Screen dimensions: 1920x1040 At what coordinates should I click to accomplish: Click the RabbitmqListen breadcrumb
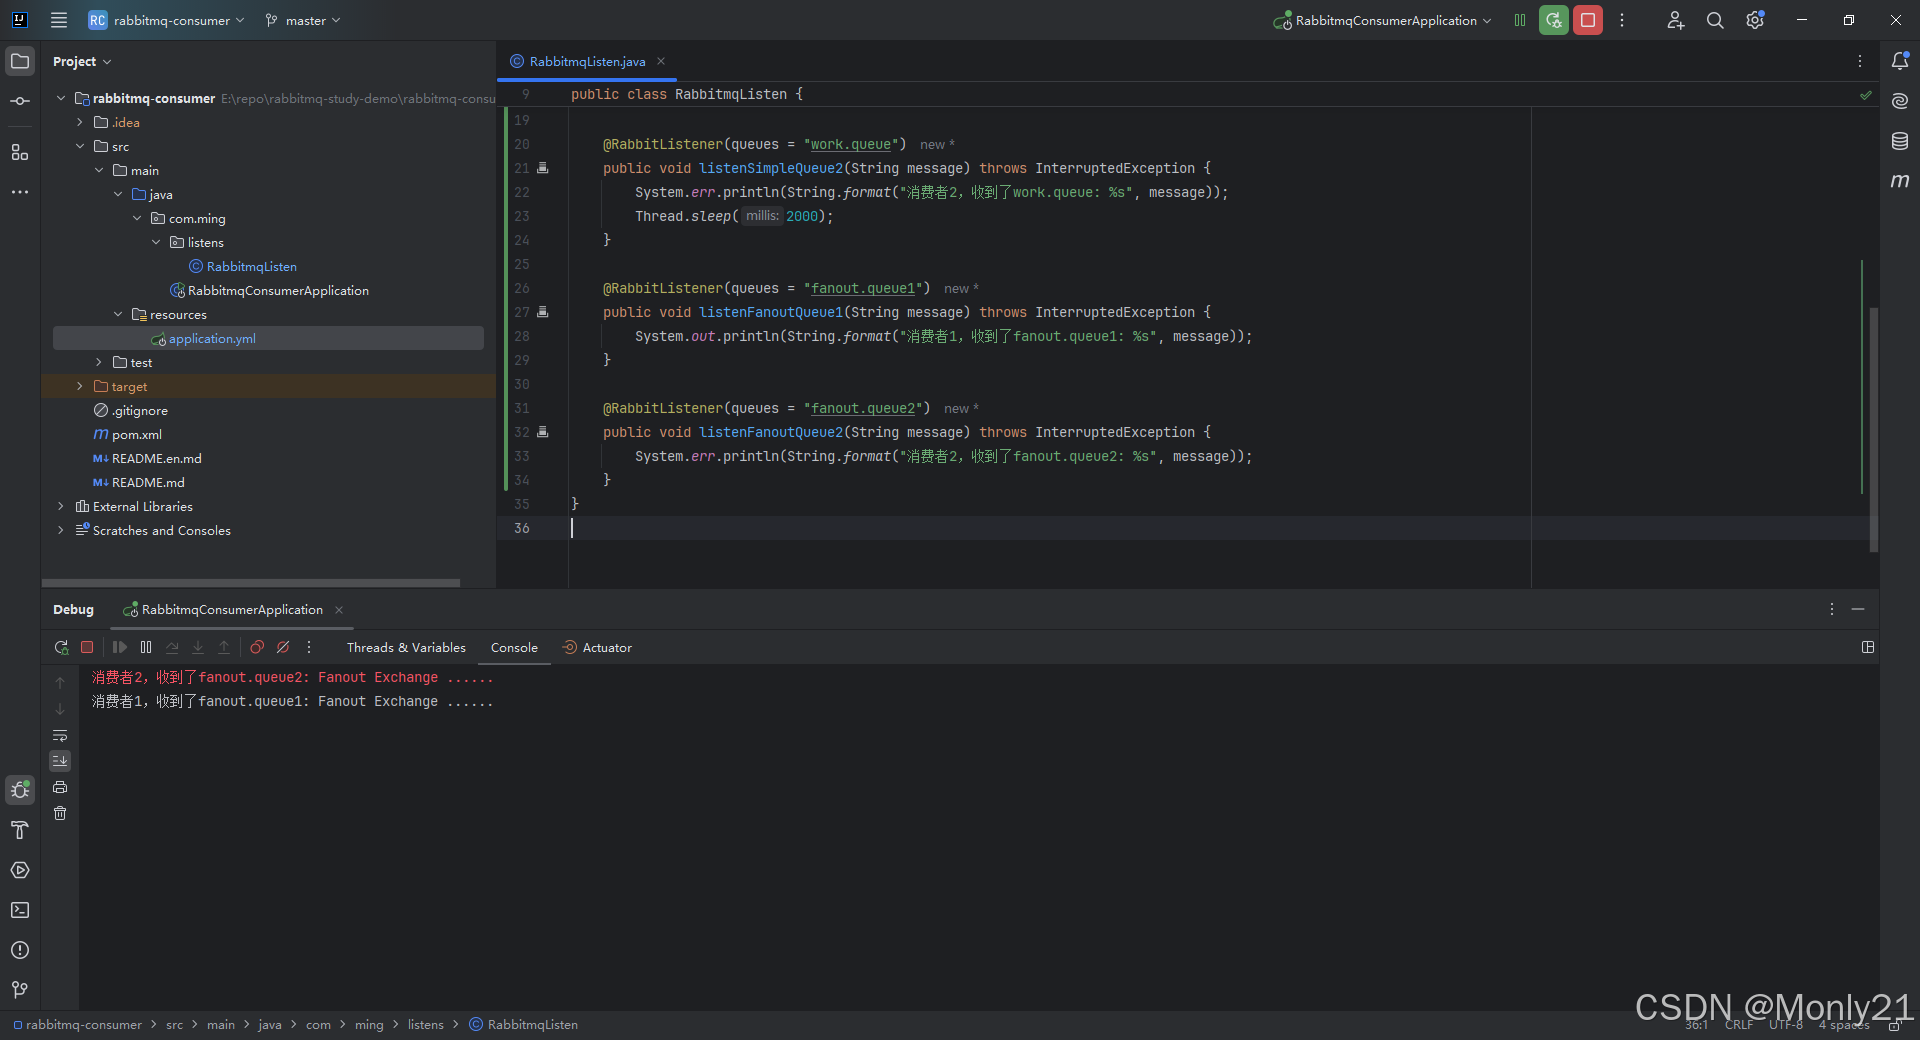click(x=524, y=1024)
